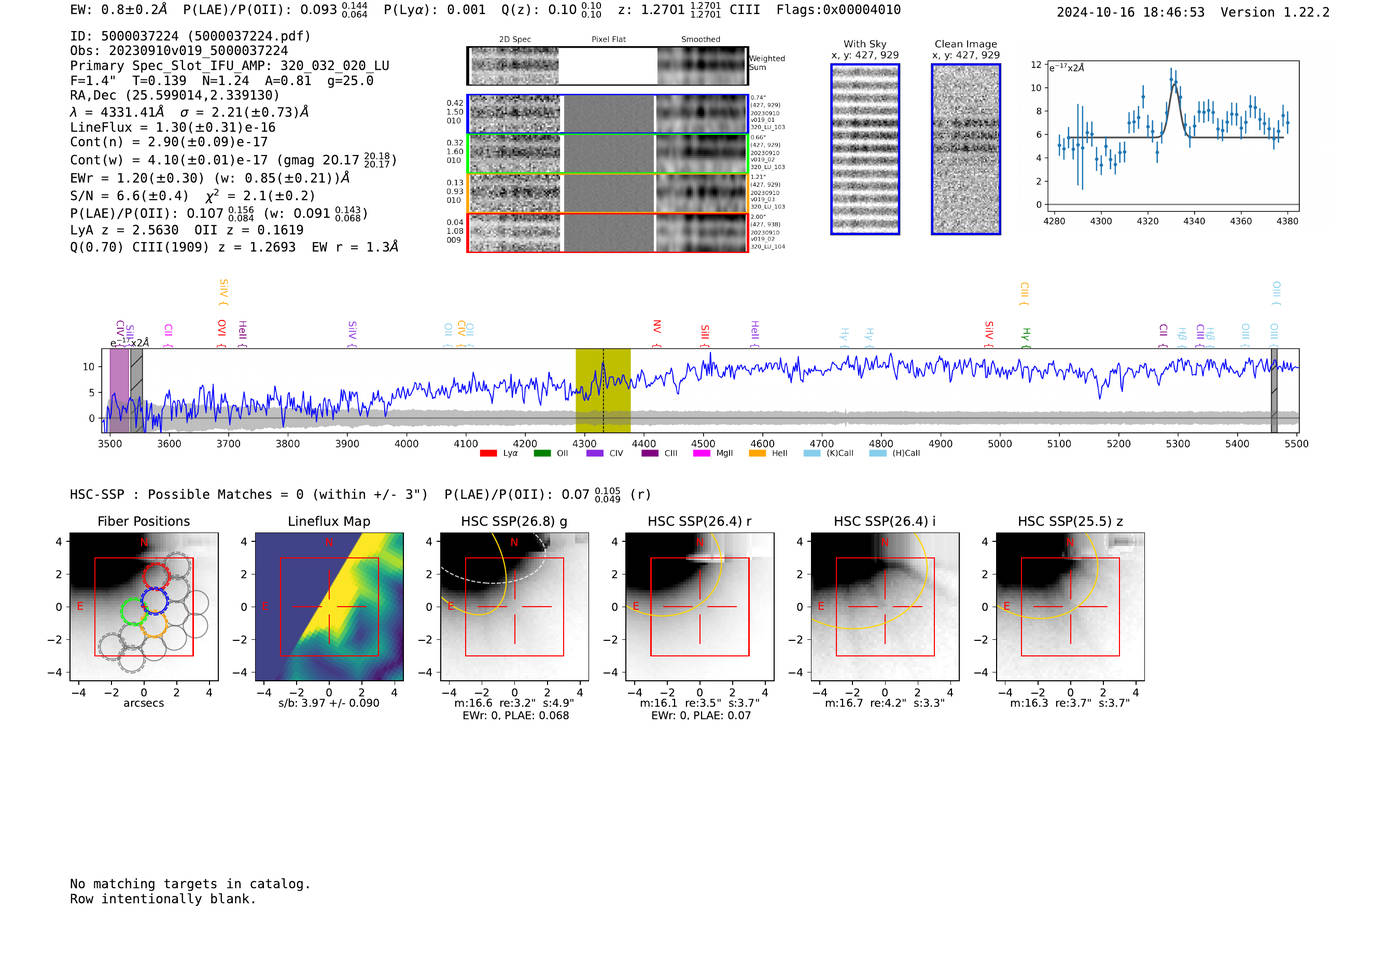The image size is (1400, 953).
Task: Click the green OII legend swatch
Action: point(542,453)
